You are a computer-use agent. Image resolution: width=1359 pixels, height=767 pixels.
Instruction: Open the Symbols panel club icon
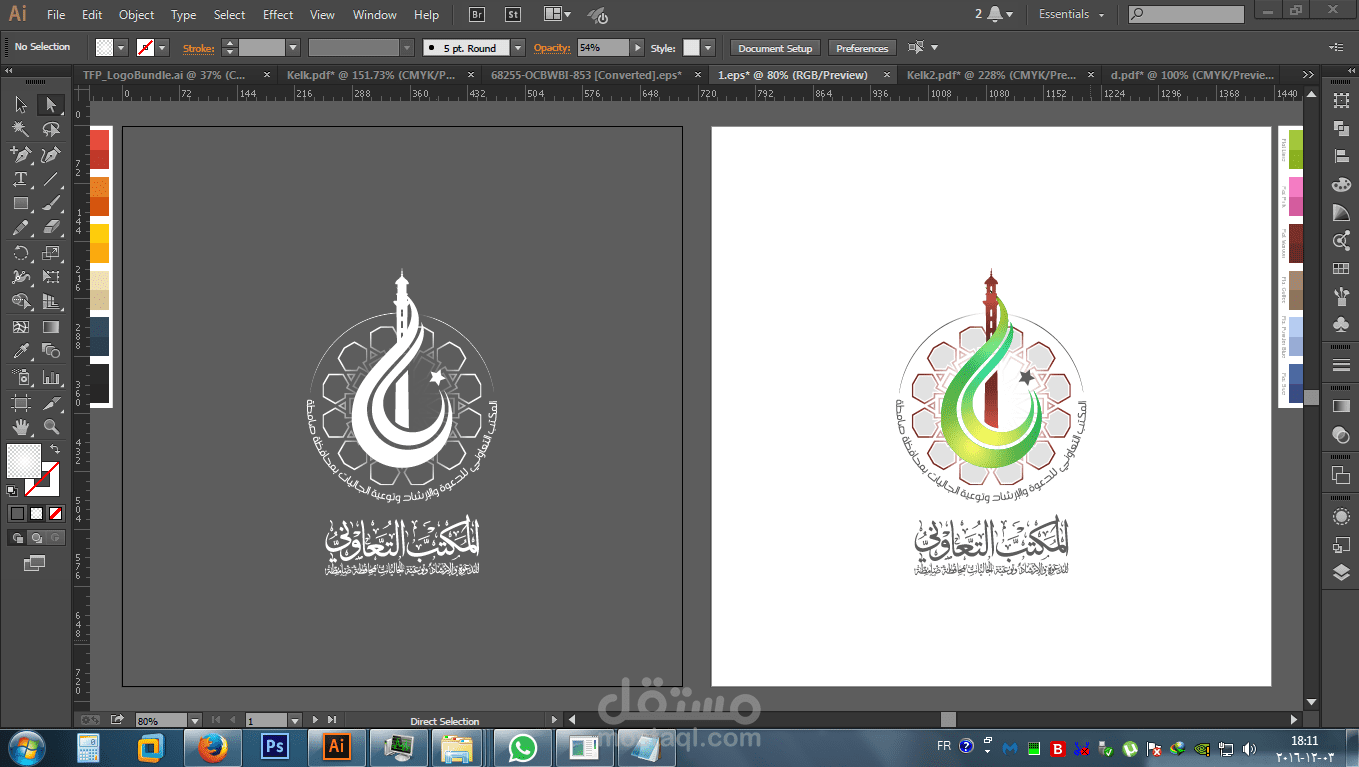1341,324
